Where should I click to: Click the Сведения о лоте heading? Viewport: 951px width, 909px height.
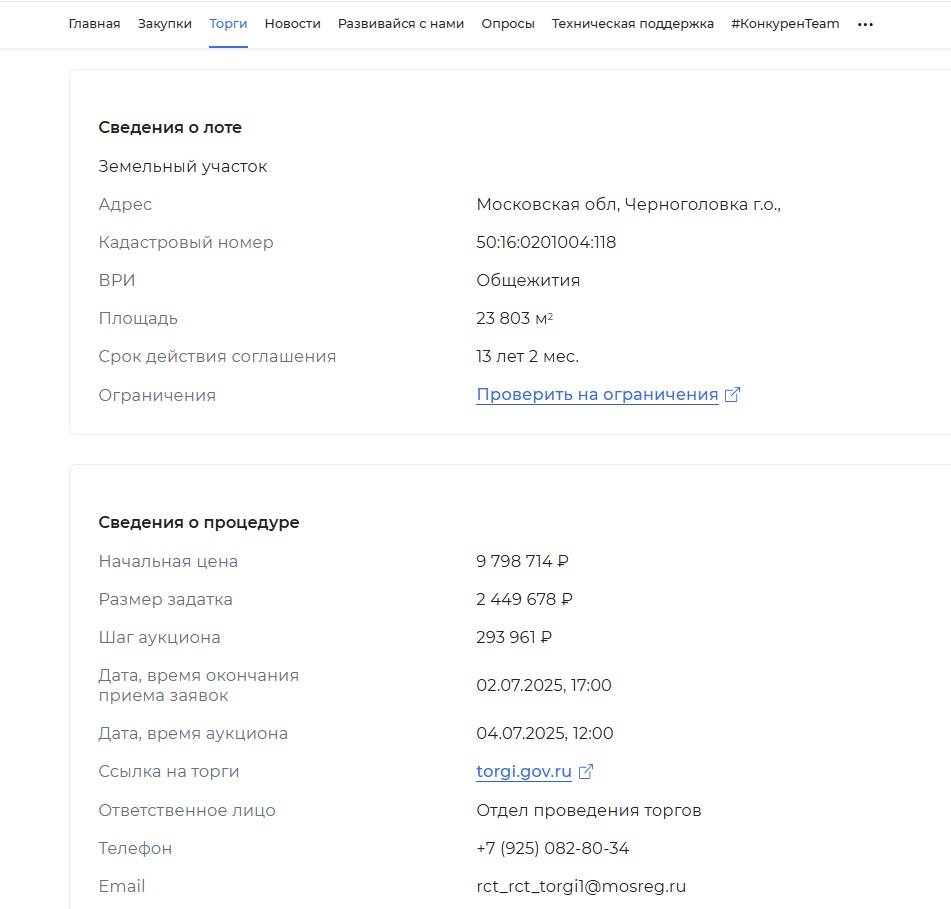coord(170,128)
